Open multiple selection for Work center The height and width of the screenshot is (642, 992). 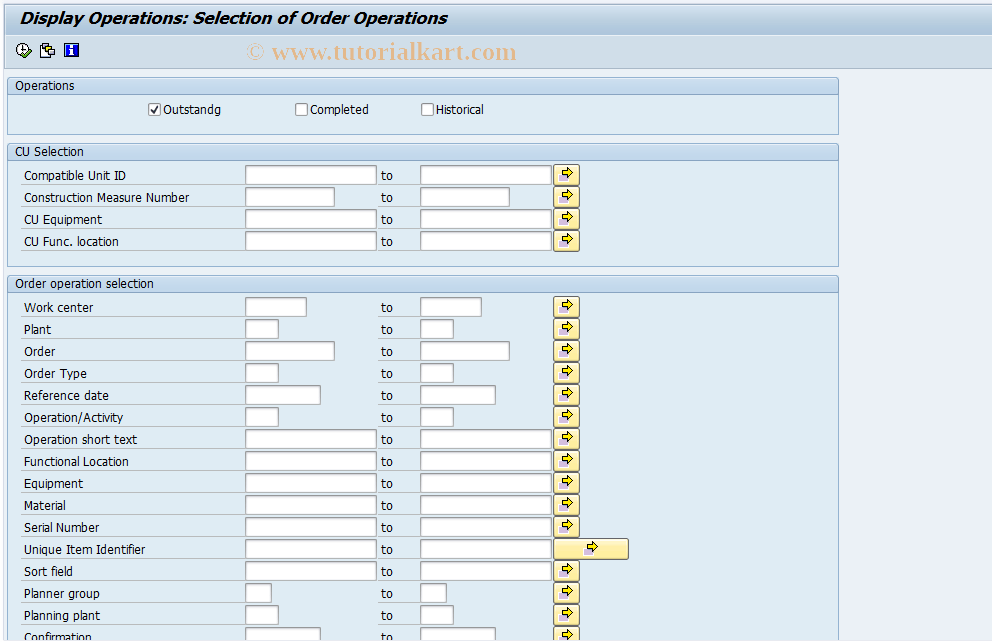click(x=566, y=306)
